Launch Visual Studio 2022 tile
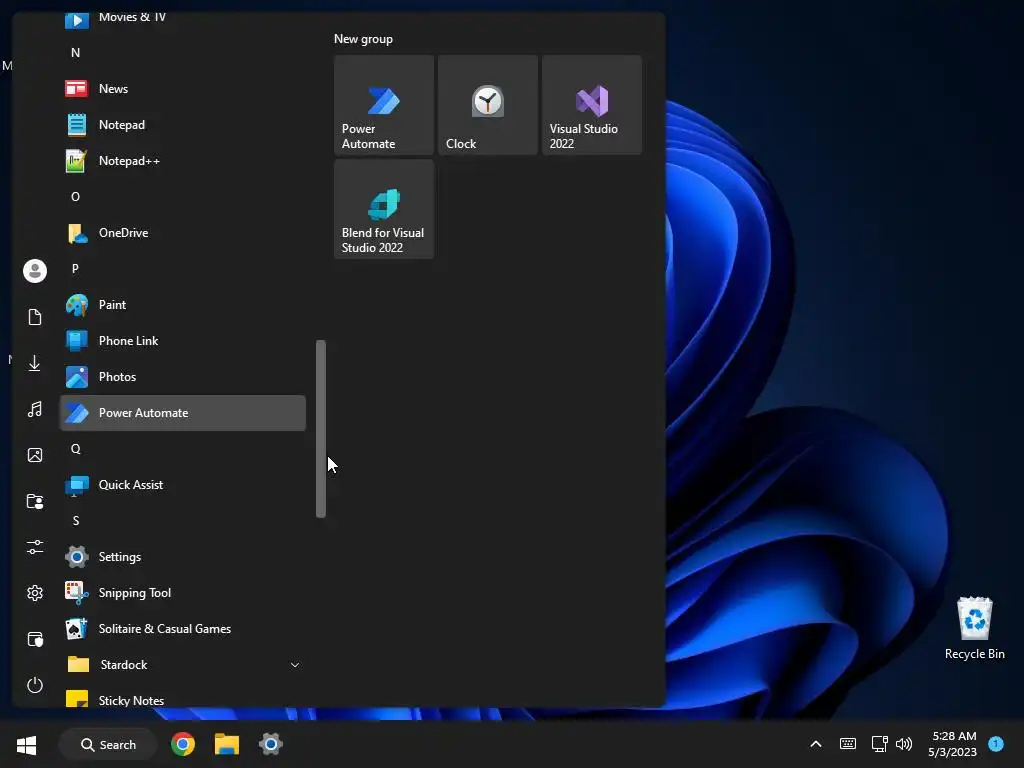The height and width of the screenshot is (768, 1024). 592,105
